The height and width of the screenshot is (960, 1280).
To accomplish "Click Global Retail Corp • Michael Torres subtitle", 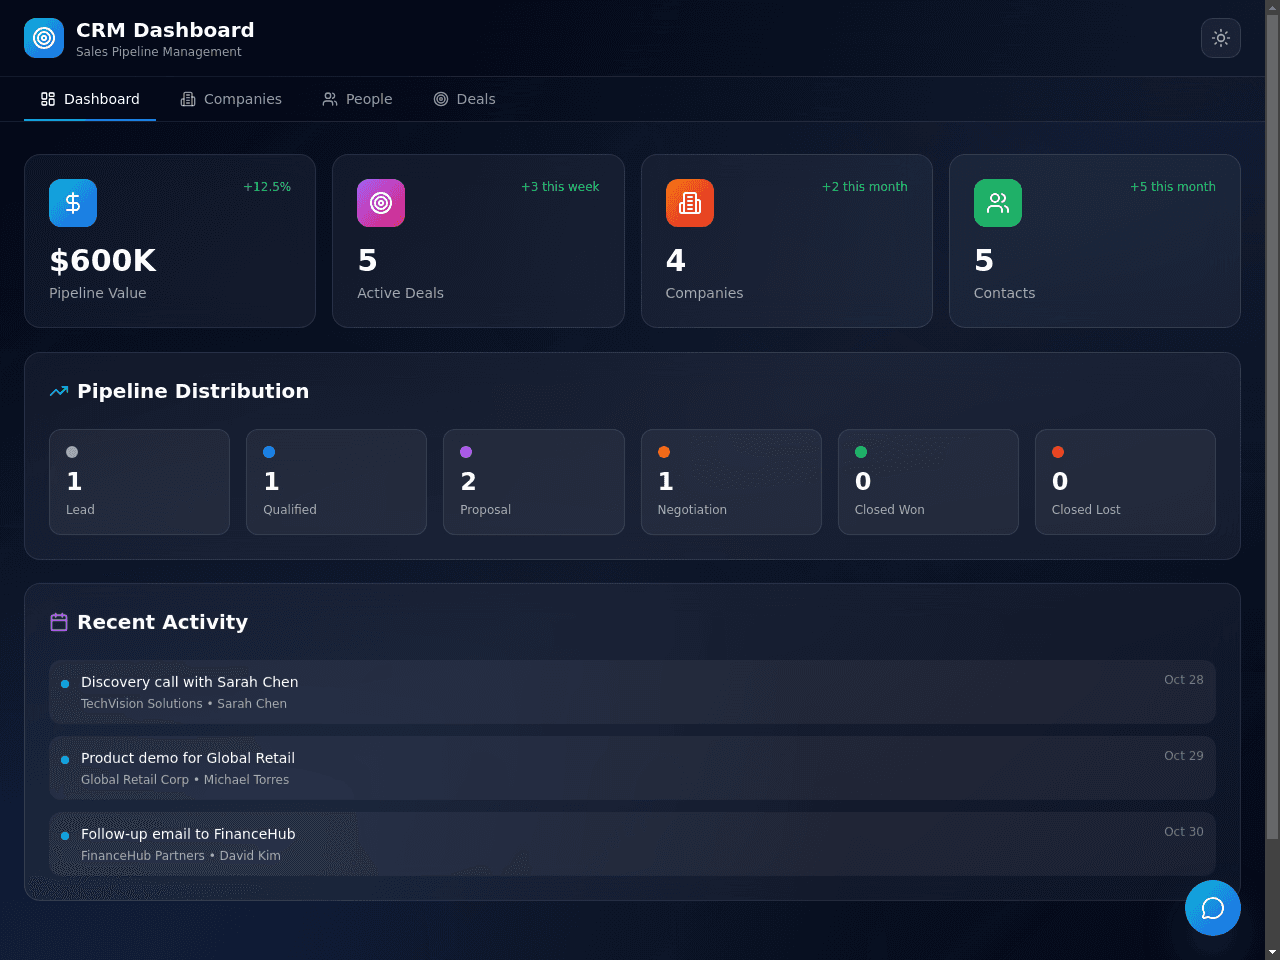I will (185, 780).
